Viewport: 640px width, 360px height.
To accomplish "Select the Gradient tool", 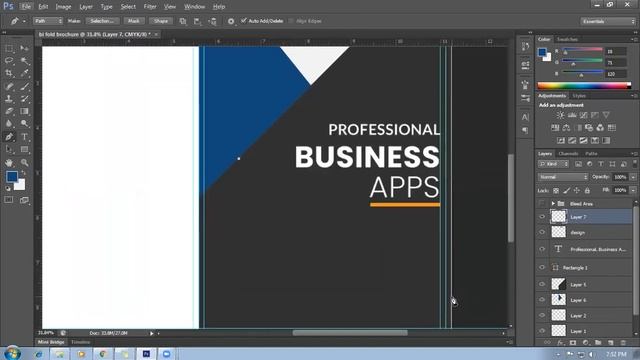I will 24,111.
